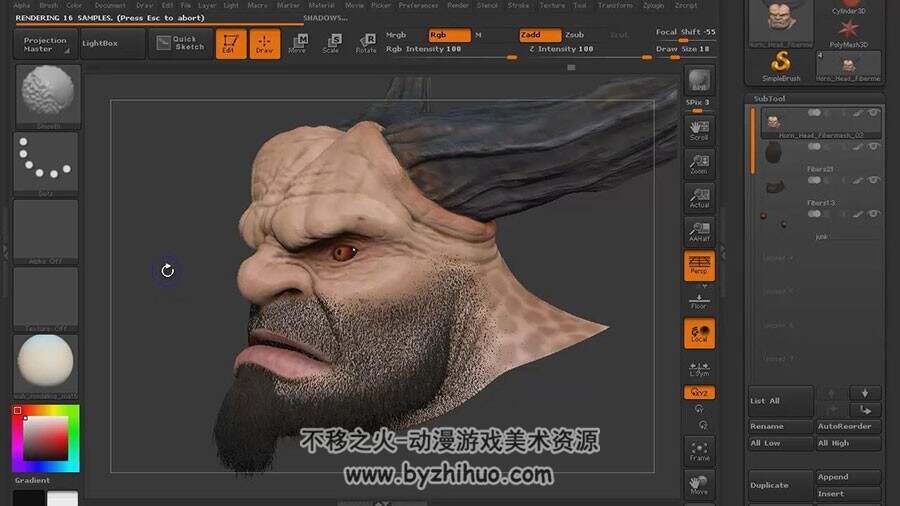Toggle the Floor grid
The image size is (900, 506).
[699, 301]
